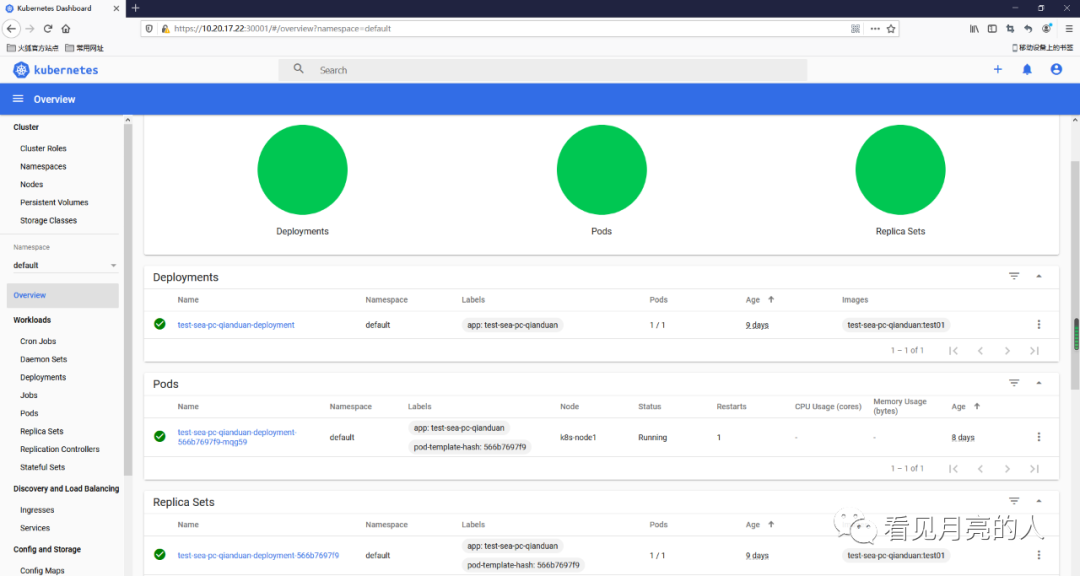This screenshot has width=1080, height=576.
Task: Go to next page in Deployments pagination
Action: point(1007,351)
